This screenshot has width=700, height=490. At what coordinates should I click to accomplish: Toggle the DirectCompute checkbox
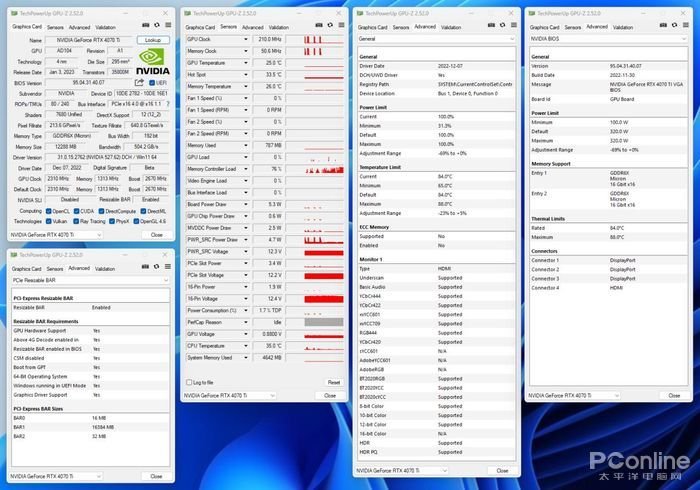click(101, 211)
